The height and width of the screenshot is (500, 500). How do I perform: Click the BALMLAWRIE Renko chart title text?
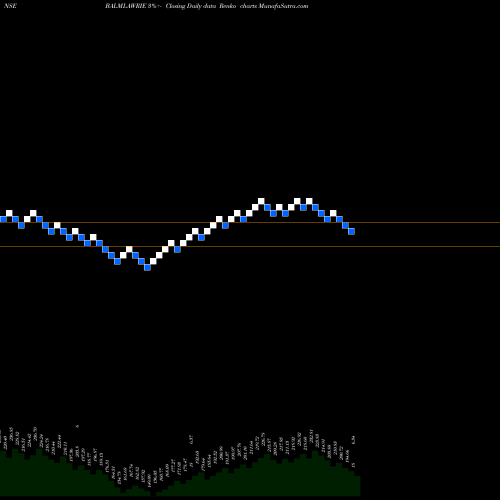pos(207,6)
